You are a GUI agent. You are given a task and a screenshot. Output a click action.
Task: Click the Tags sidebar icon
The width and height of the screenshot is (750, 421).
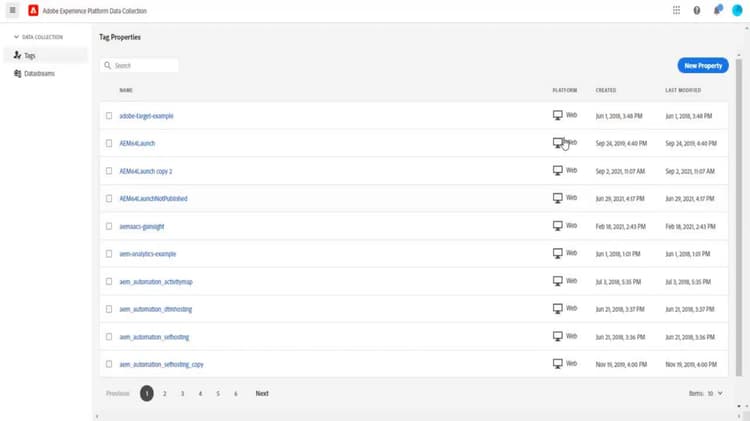18,55
